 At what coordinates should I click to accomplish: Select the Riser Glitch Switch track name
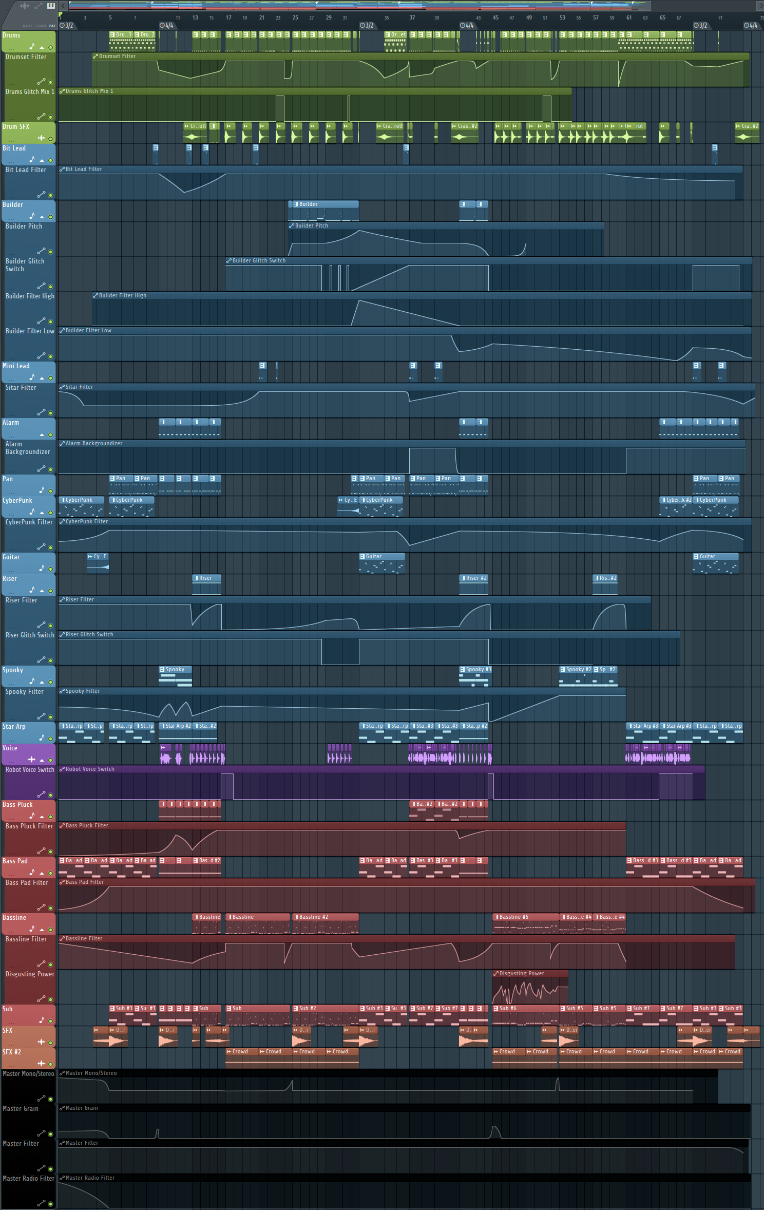pyautogui.click(x=30, y=635)
